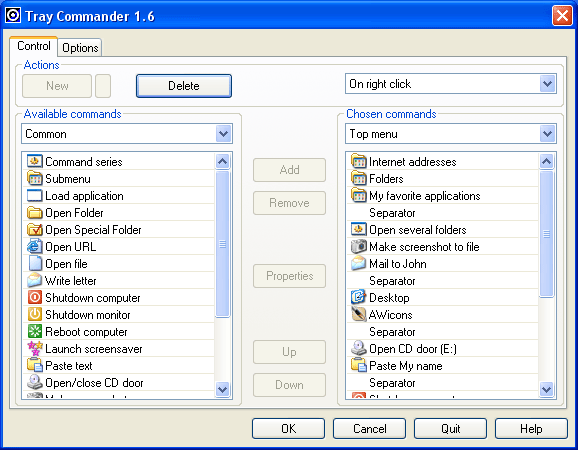Click the Delete button

pos(184,86)
